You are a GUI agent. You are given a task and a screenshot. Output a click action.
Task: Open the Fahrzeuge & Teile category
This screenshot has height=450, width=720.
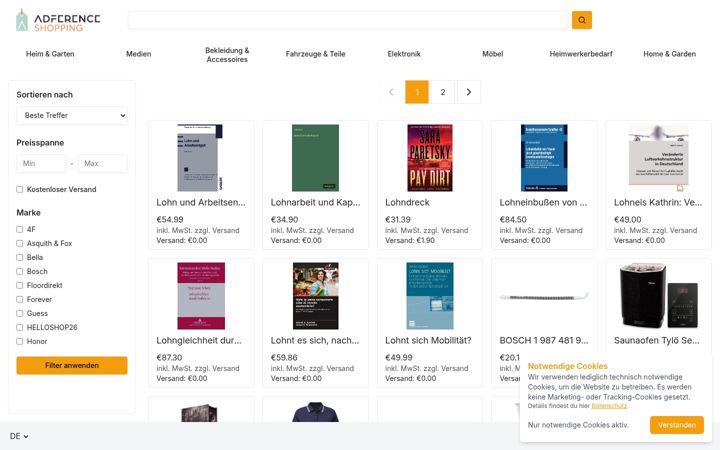click(315, 54)
